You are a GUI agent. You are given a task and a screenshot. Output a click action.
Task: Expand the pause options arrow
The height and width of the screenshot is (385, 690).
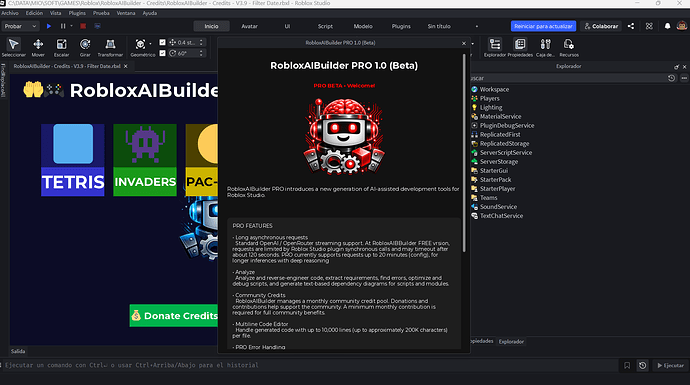click(x=71, y=26)
